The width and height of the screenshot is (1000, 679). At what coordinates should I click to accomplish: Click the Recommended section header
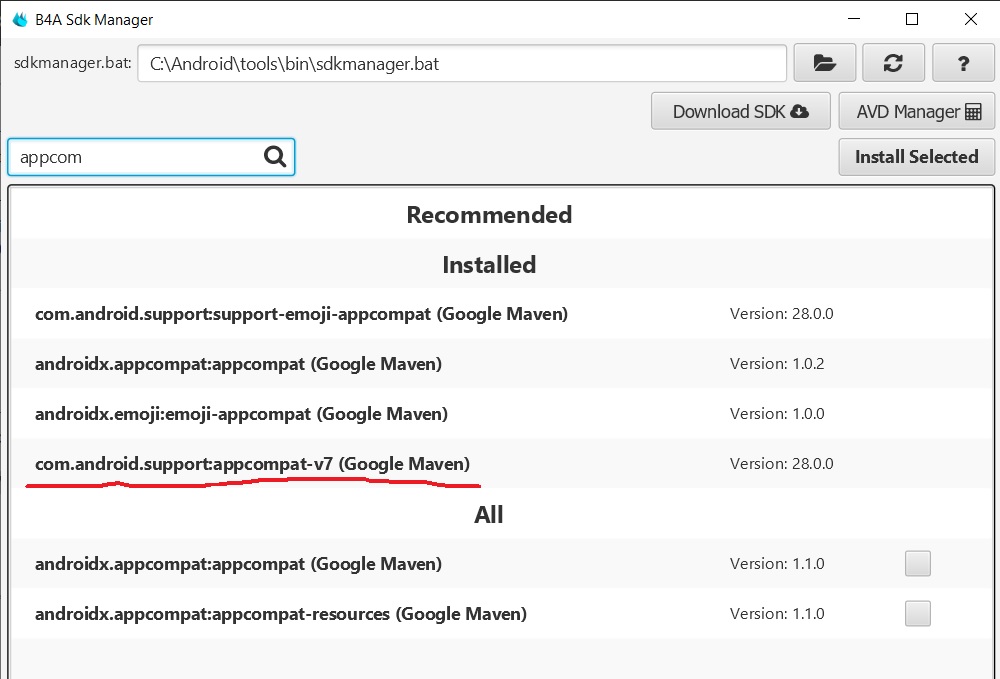[489, 215]
